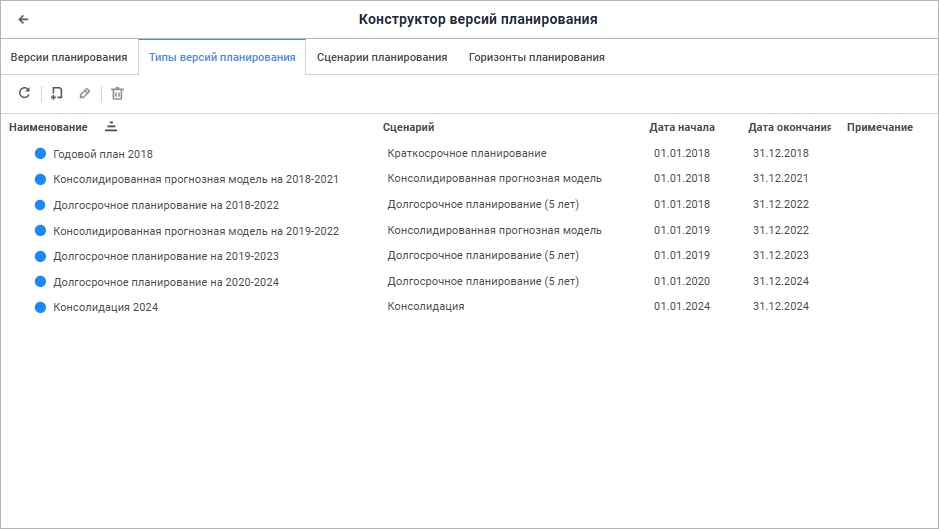
Task: Select the Типы версий планирования tab
Action: (x=222, y=57)
